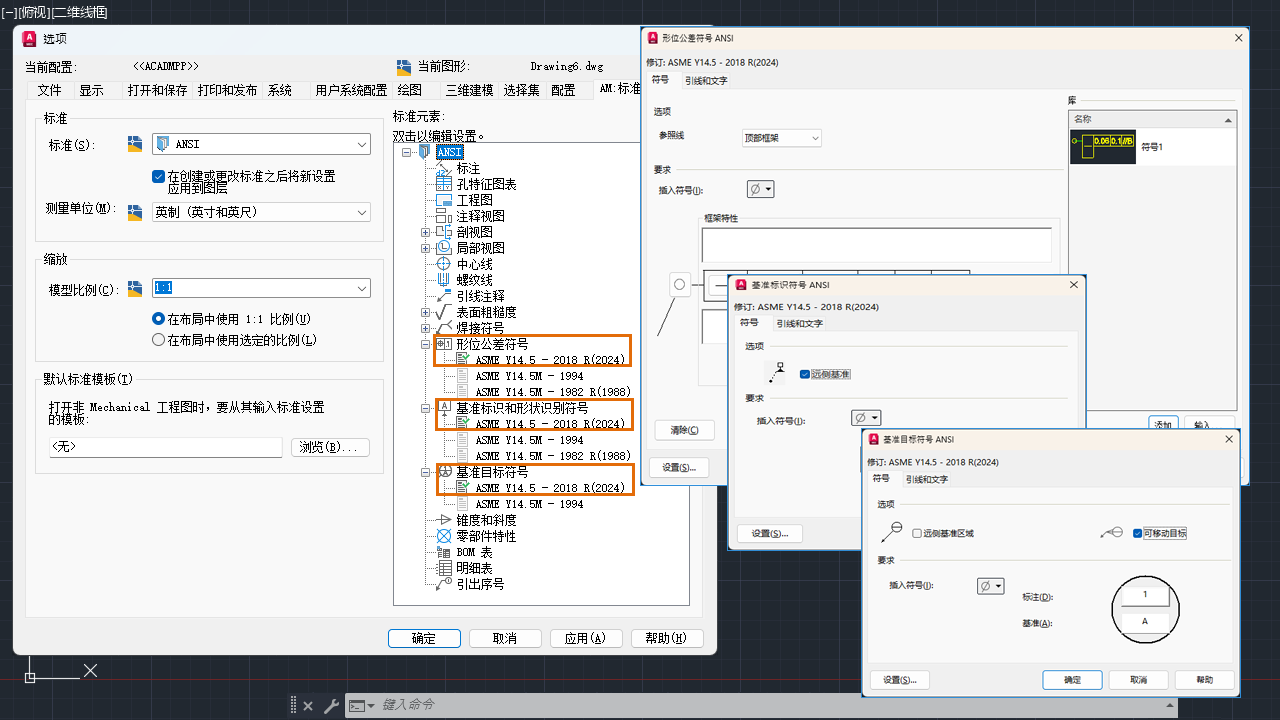
Task: Click the 表面粗糙度 checkmark icon in the tree
Action: pos(445,312)
